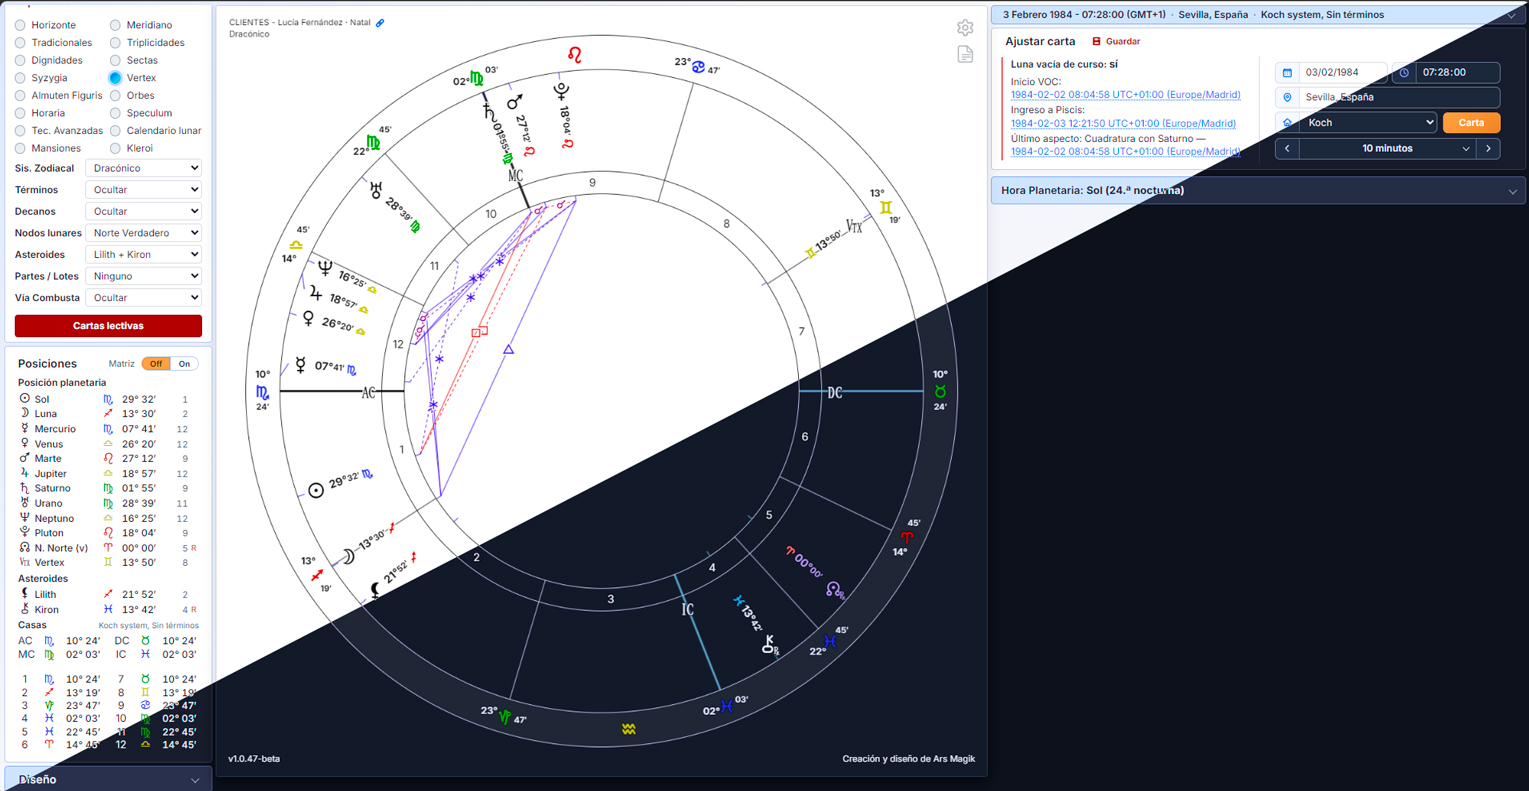Image resolution: width=1529 pixels, height=791 pixels.
Task: Click the Mercury glyph at 07°41' on the wheel
Action: [300, 365]
